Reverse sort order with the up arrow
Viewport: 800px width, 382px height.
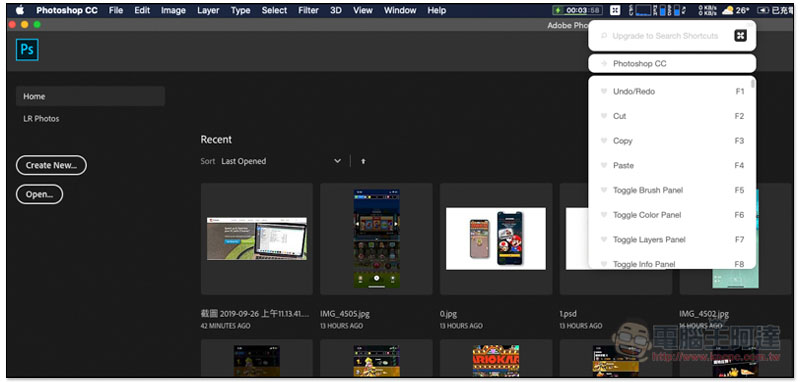pos(363,161)
